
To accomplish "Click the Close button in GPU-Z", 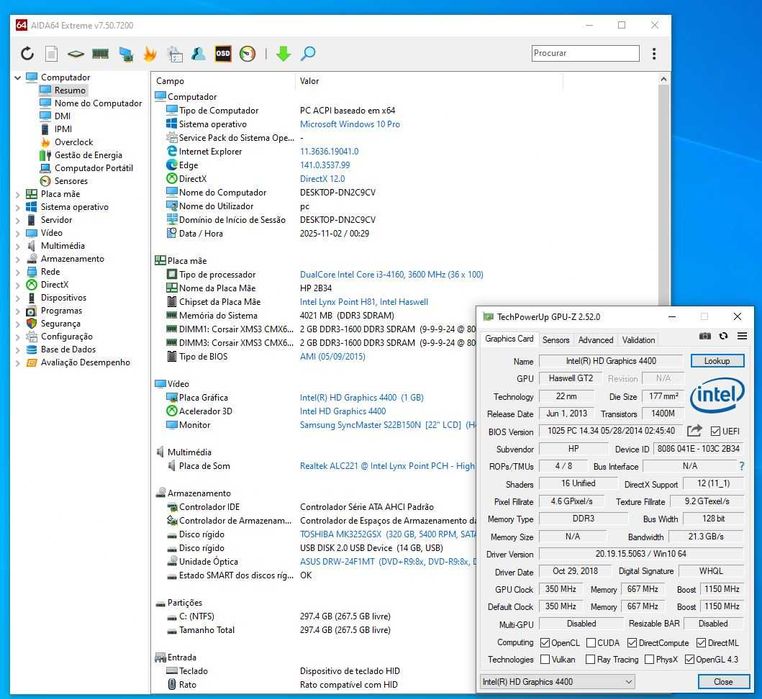I will (723, 682).
